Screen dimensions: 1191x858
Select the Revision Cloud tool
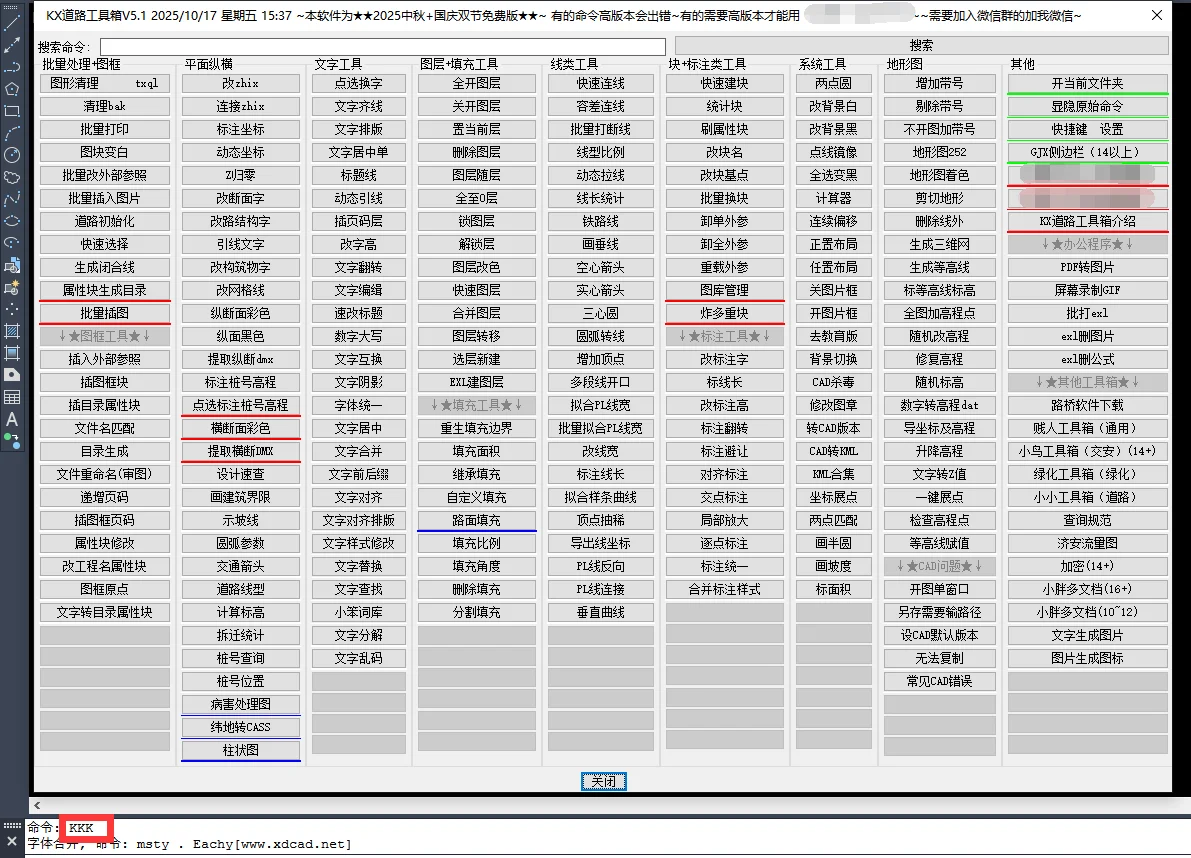[11, 177]
